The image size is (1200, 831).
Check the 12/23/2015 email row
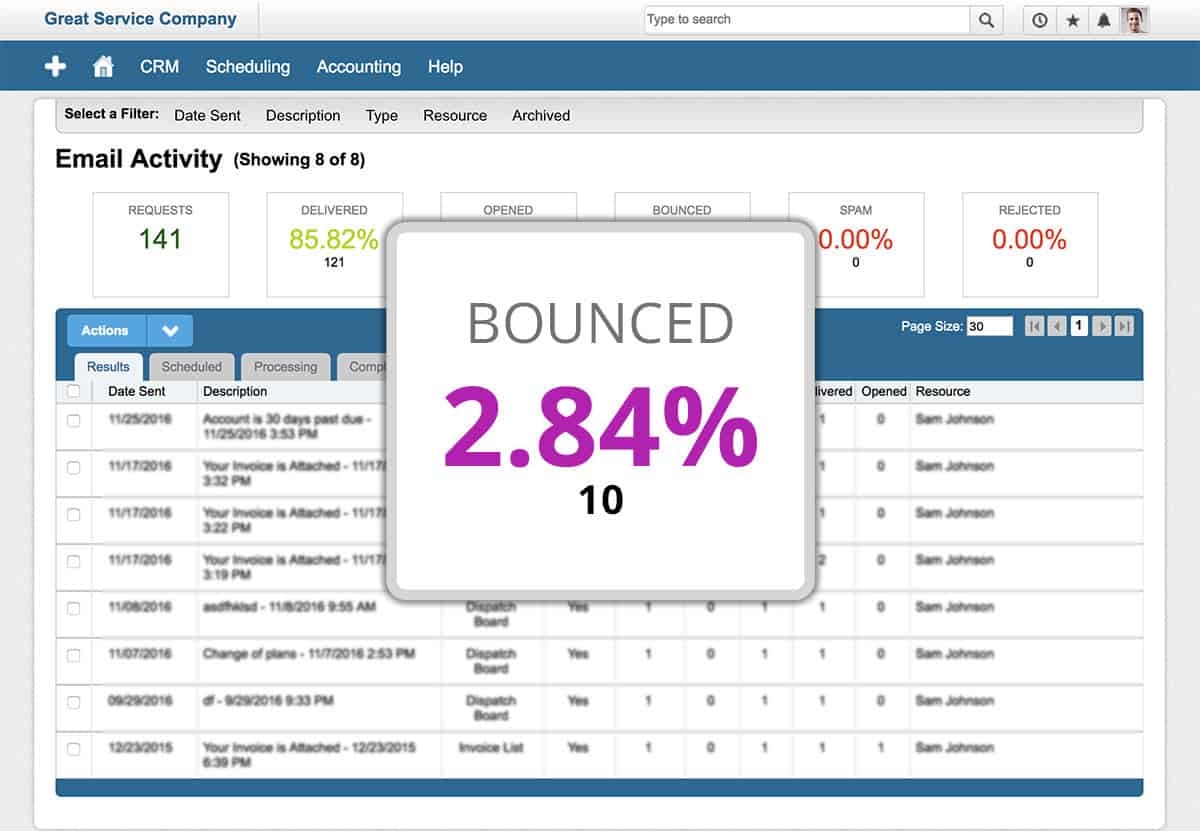coord(73,749)
